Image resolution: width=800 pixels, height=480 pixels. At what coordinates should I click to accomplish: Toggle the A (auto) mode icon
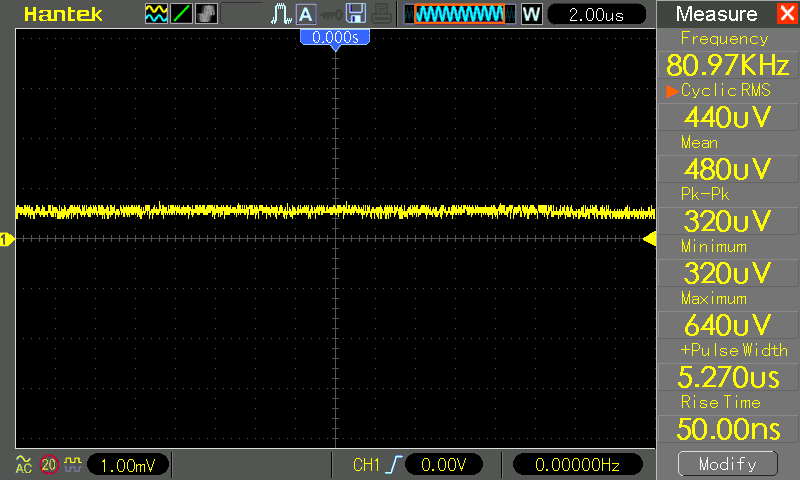[306, 14]
